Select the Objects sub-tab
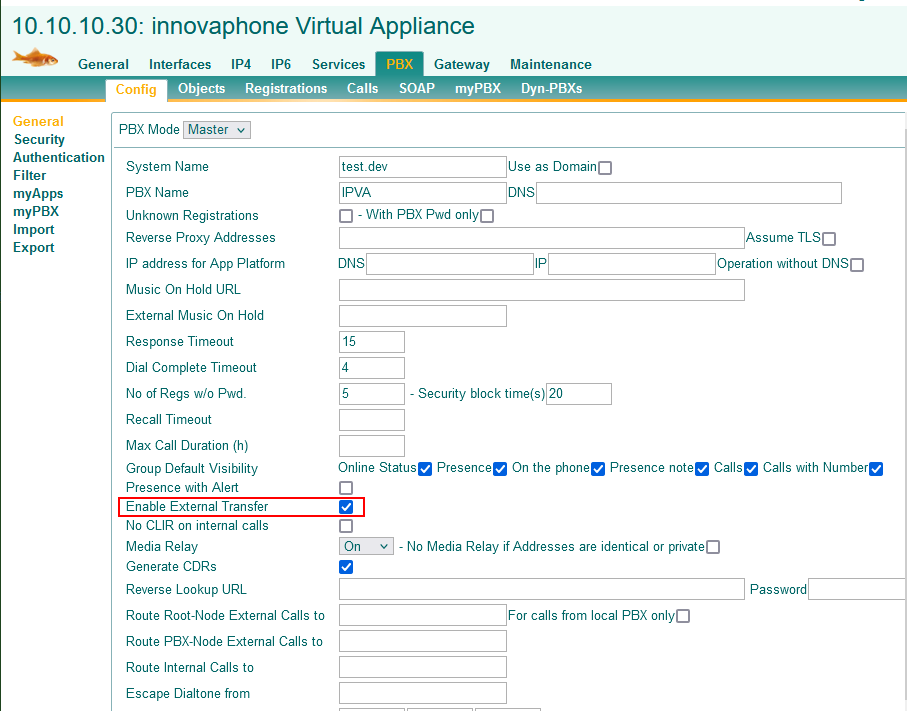Image resolution: width=907 pixels, height=711 pixels. pos(201,88)
